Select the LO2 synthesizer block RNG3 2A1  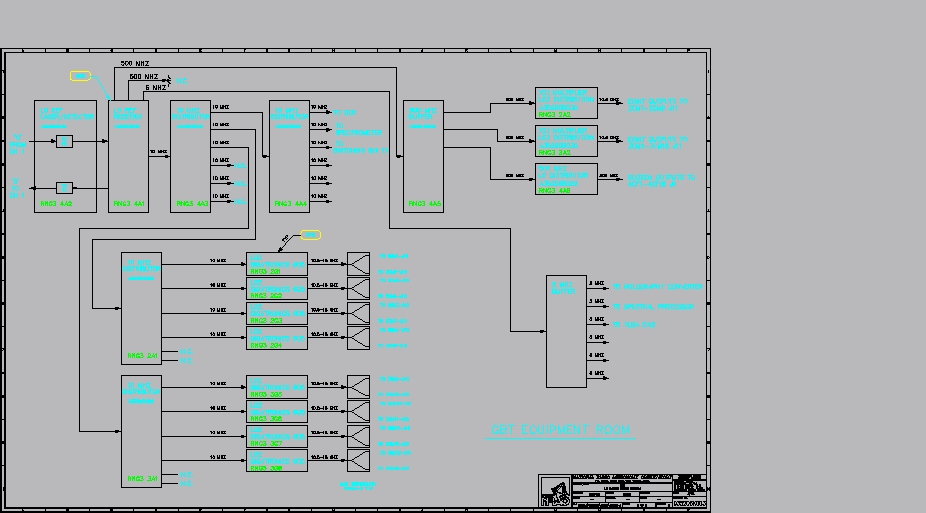click(277, 264)
